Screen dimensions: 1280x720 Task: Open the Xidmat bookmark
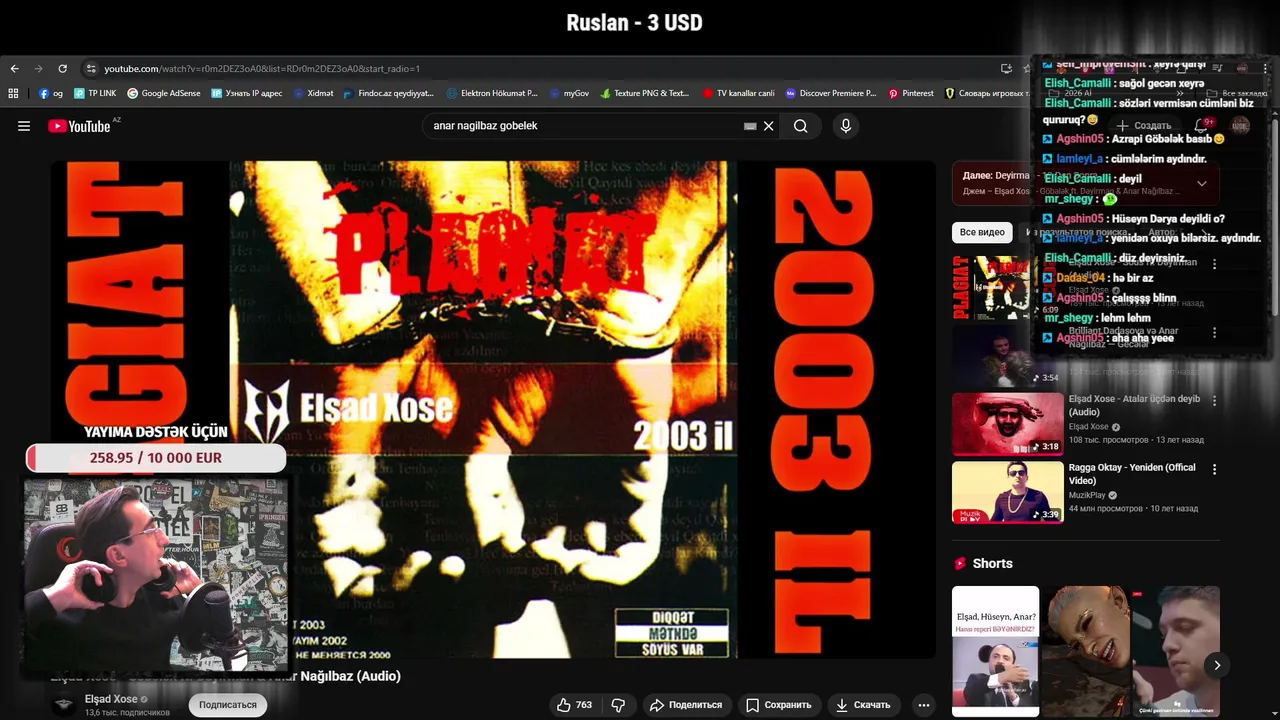click(313, 93)
